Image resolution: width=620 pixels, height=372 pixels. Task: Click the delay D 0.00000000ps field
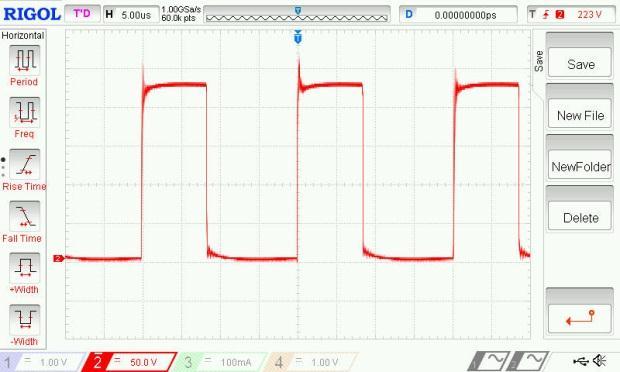click(x=458, y=15)
